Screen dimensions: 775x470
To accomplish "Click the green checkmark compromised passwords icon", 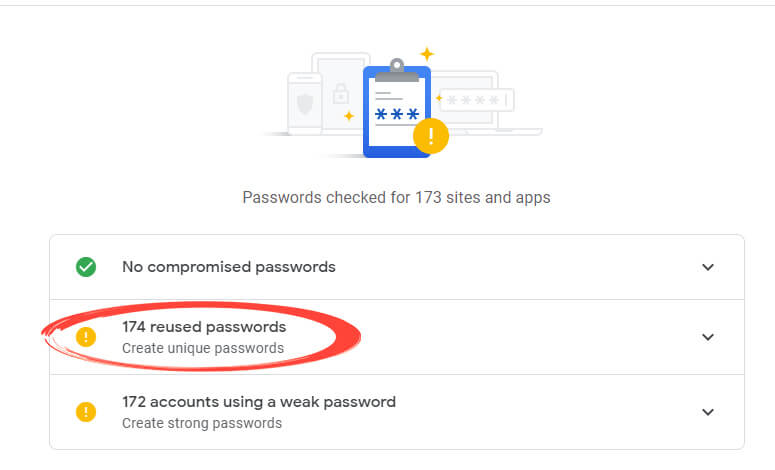I will 86,267.
